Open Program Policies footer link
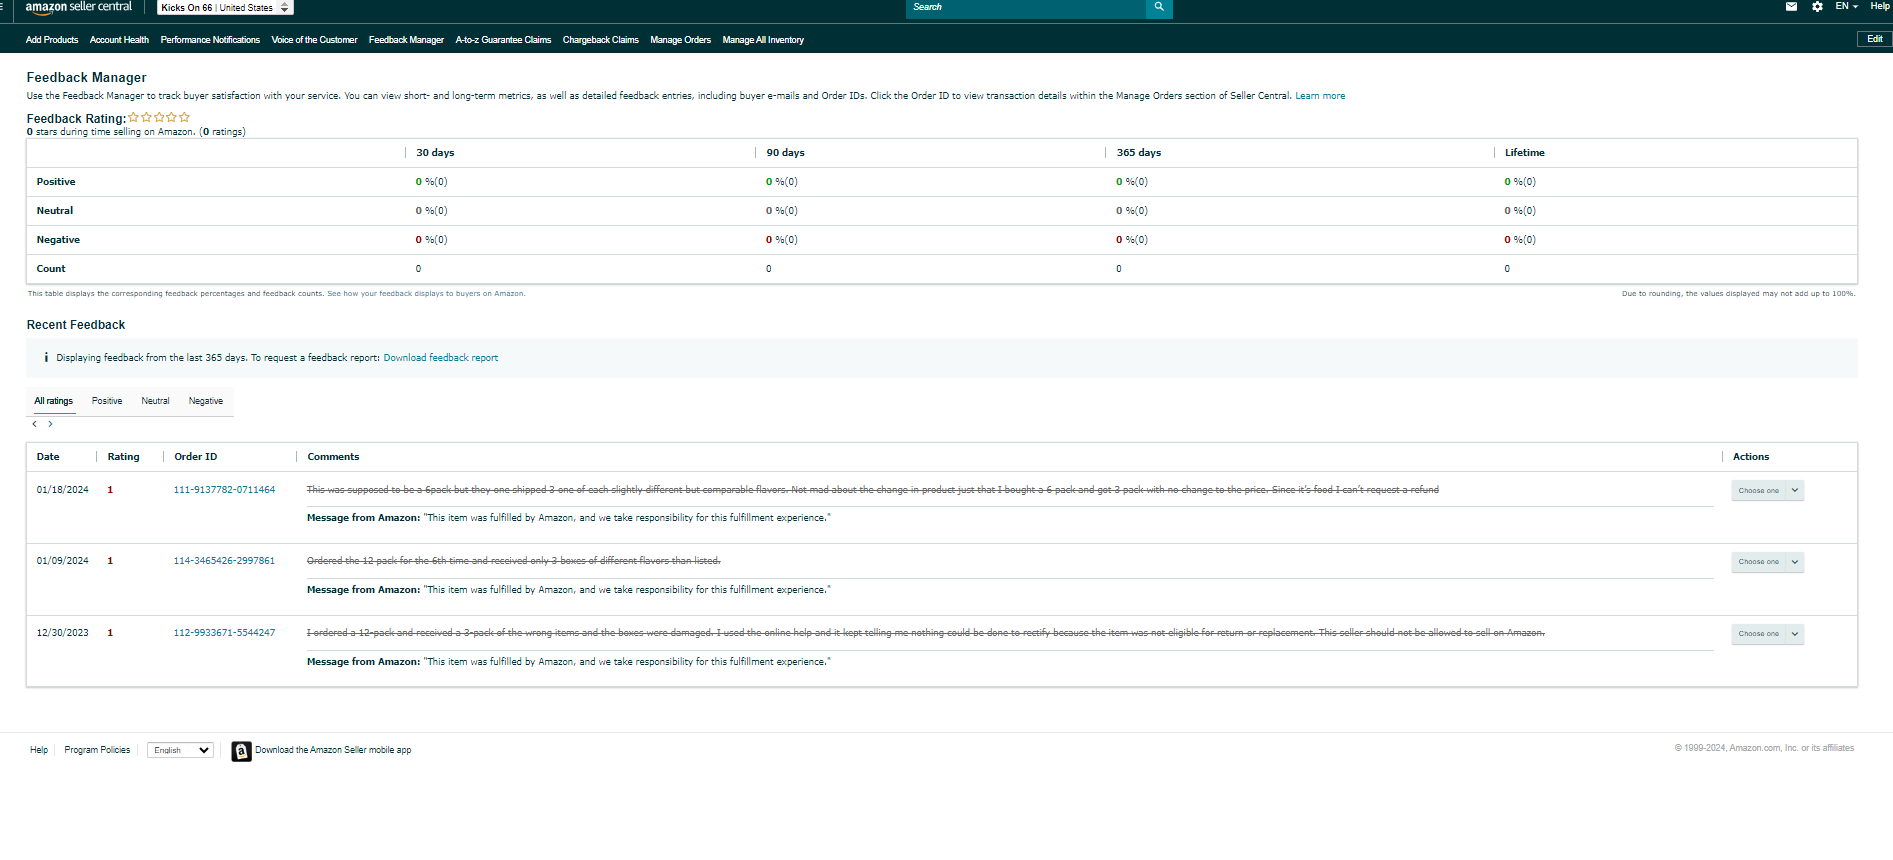Image resolution: width=1893 pixels, height=860 pixels. click(x=97, y=750)
